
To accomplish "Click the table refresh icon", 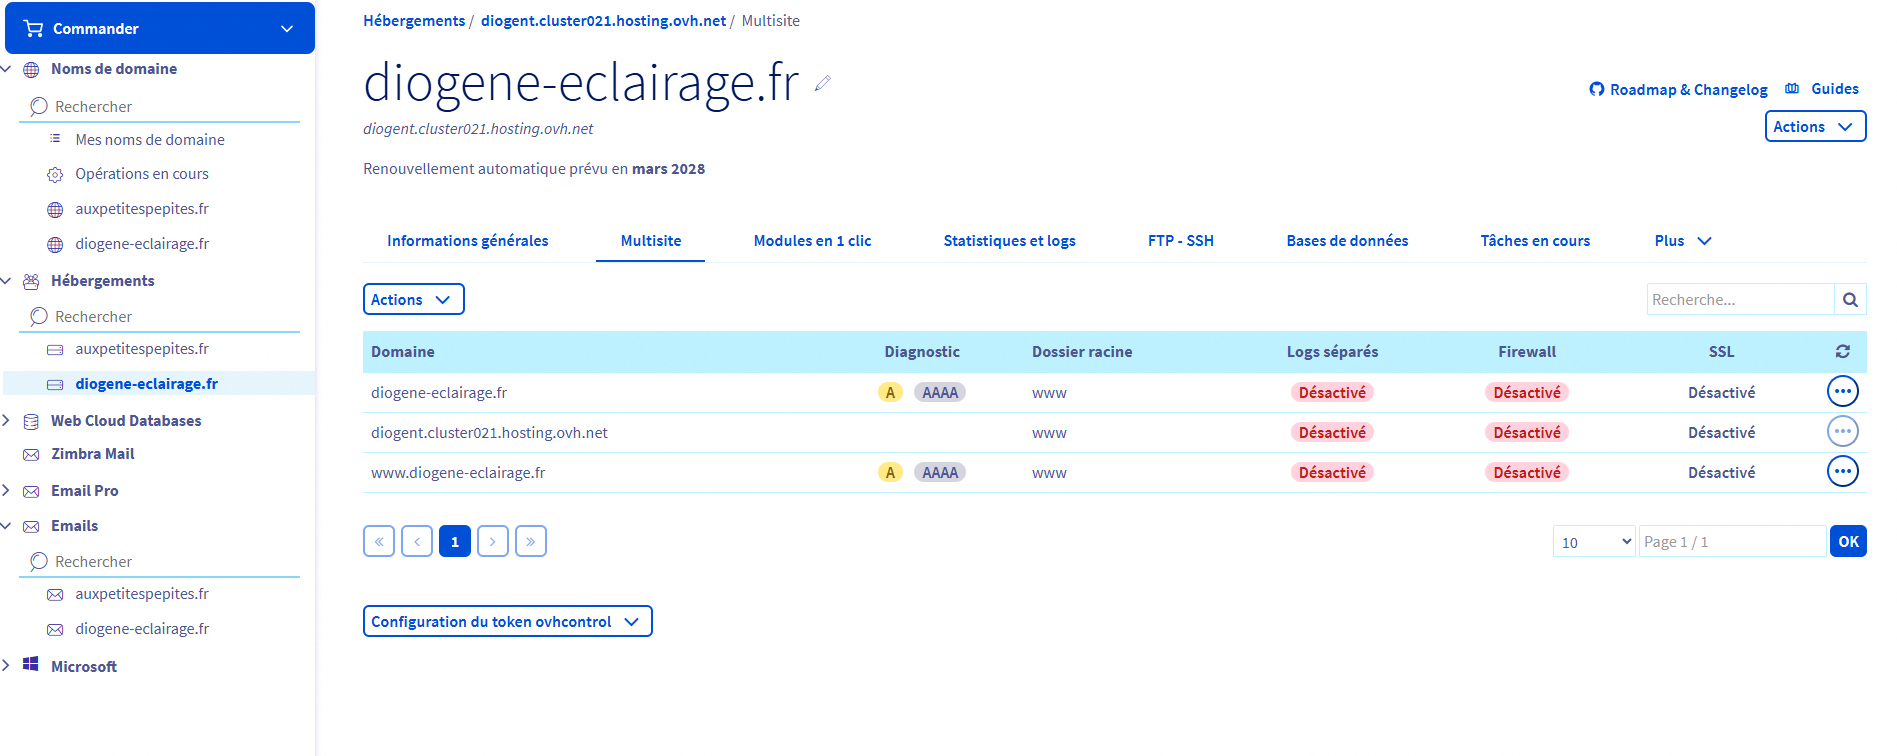I will click(1842, 352).
